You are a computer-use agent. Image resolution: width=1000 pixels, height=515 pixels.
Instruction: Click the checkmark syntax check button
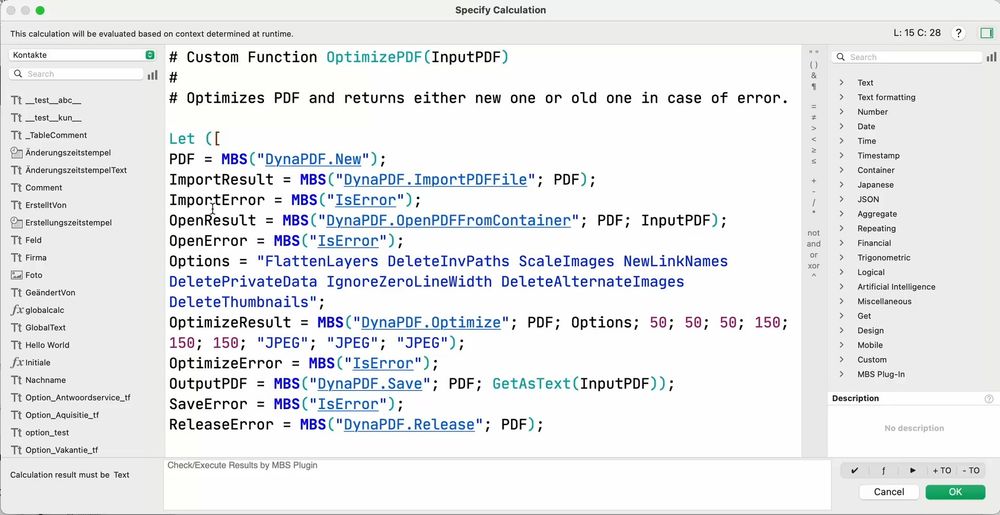tap(855, 470)
